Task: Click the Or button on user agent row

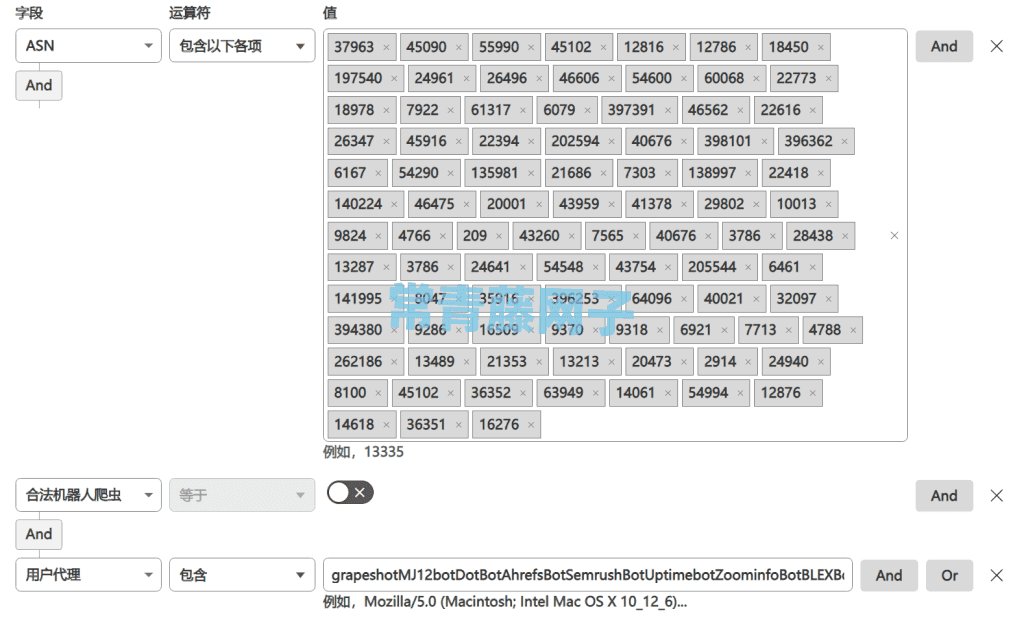Action: (x=949, y=575)
